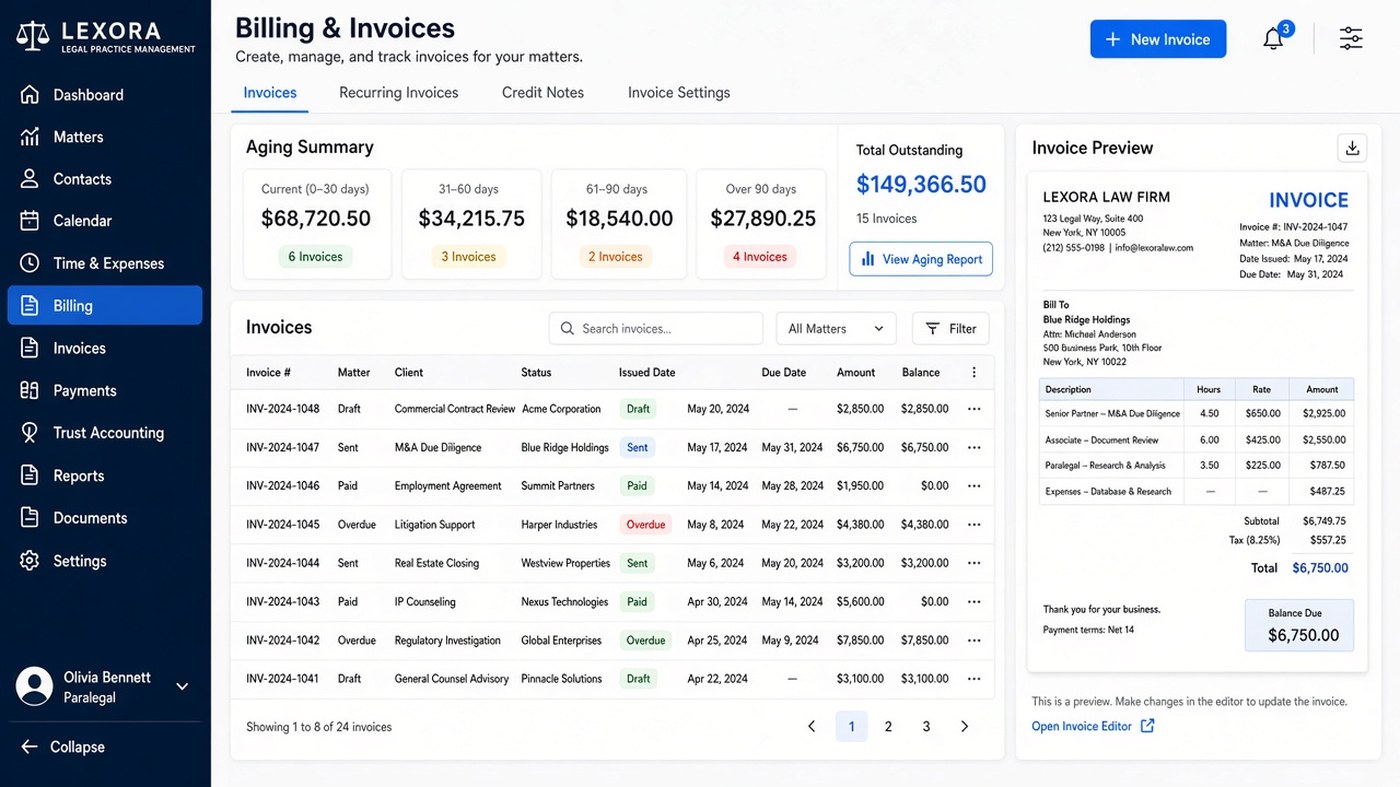Screen dimensions: 1400x787
Task: Open Contacts in the sidebar
Action: coord(105,179)
